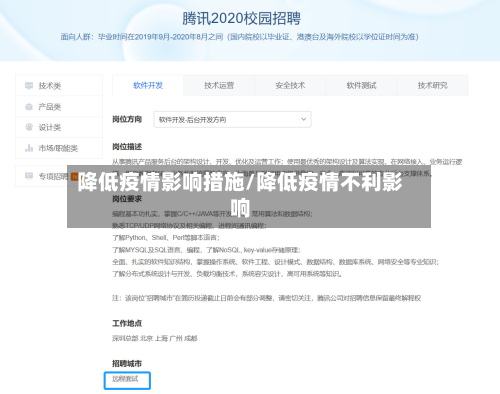Open the 技术类 category in the sidebar
The height and width of the screenshot is (394, 500).
(59, 86)
